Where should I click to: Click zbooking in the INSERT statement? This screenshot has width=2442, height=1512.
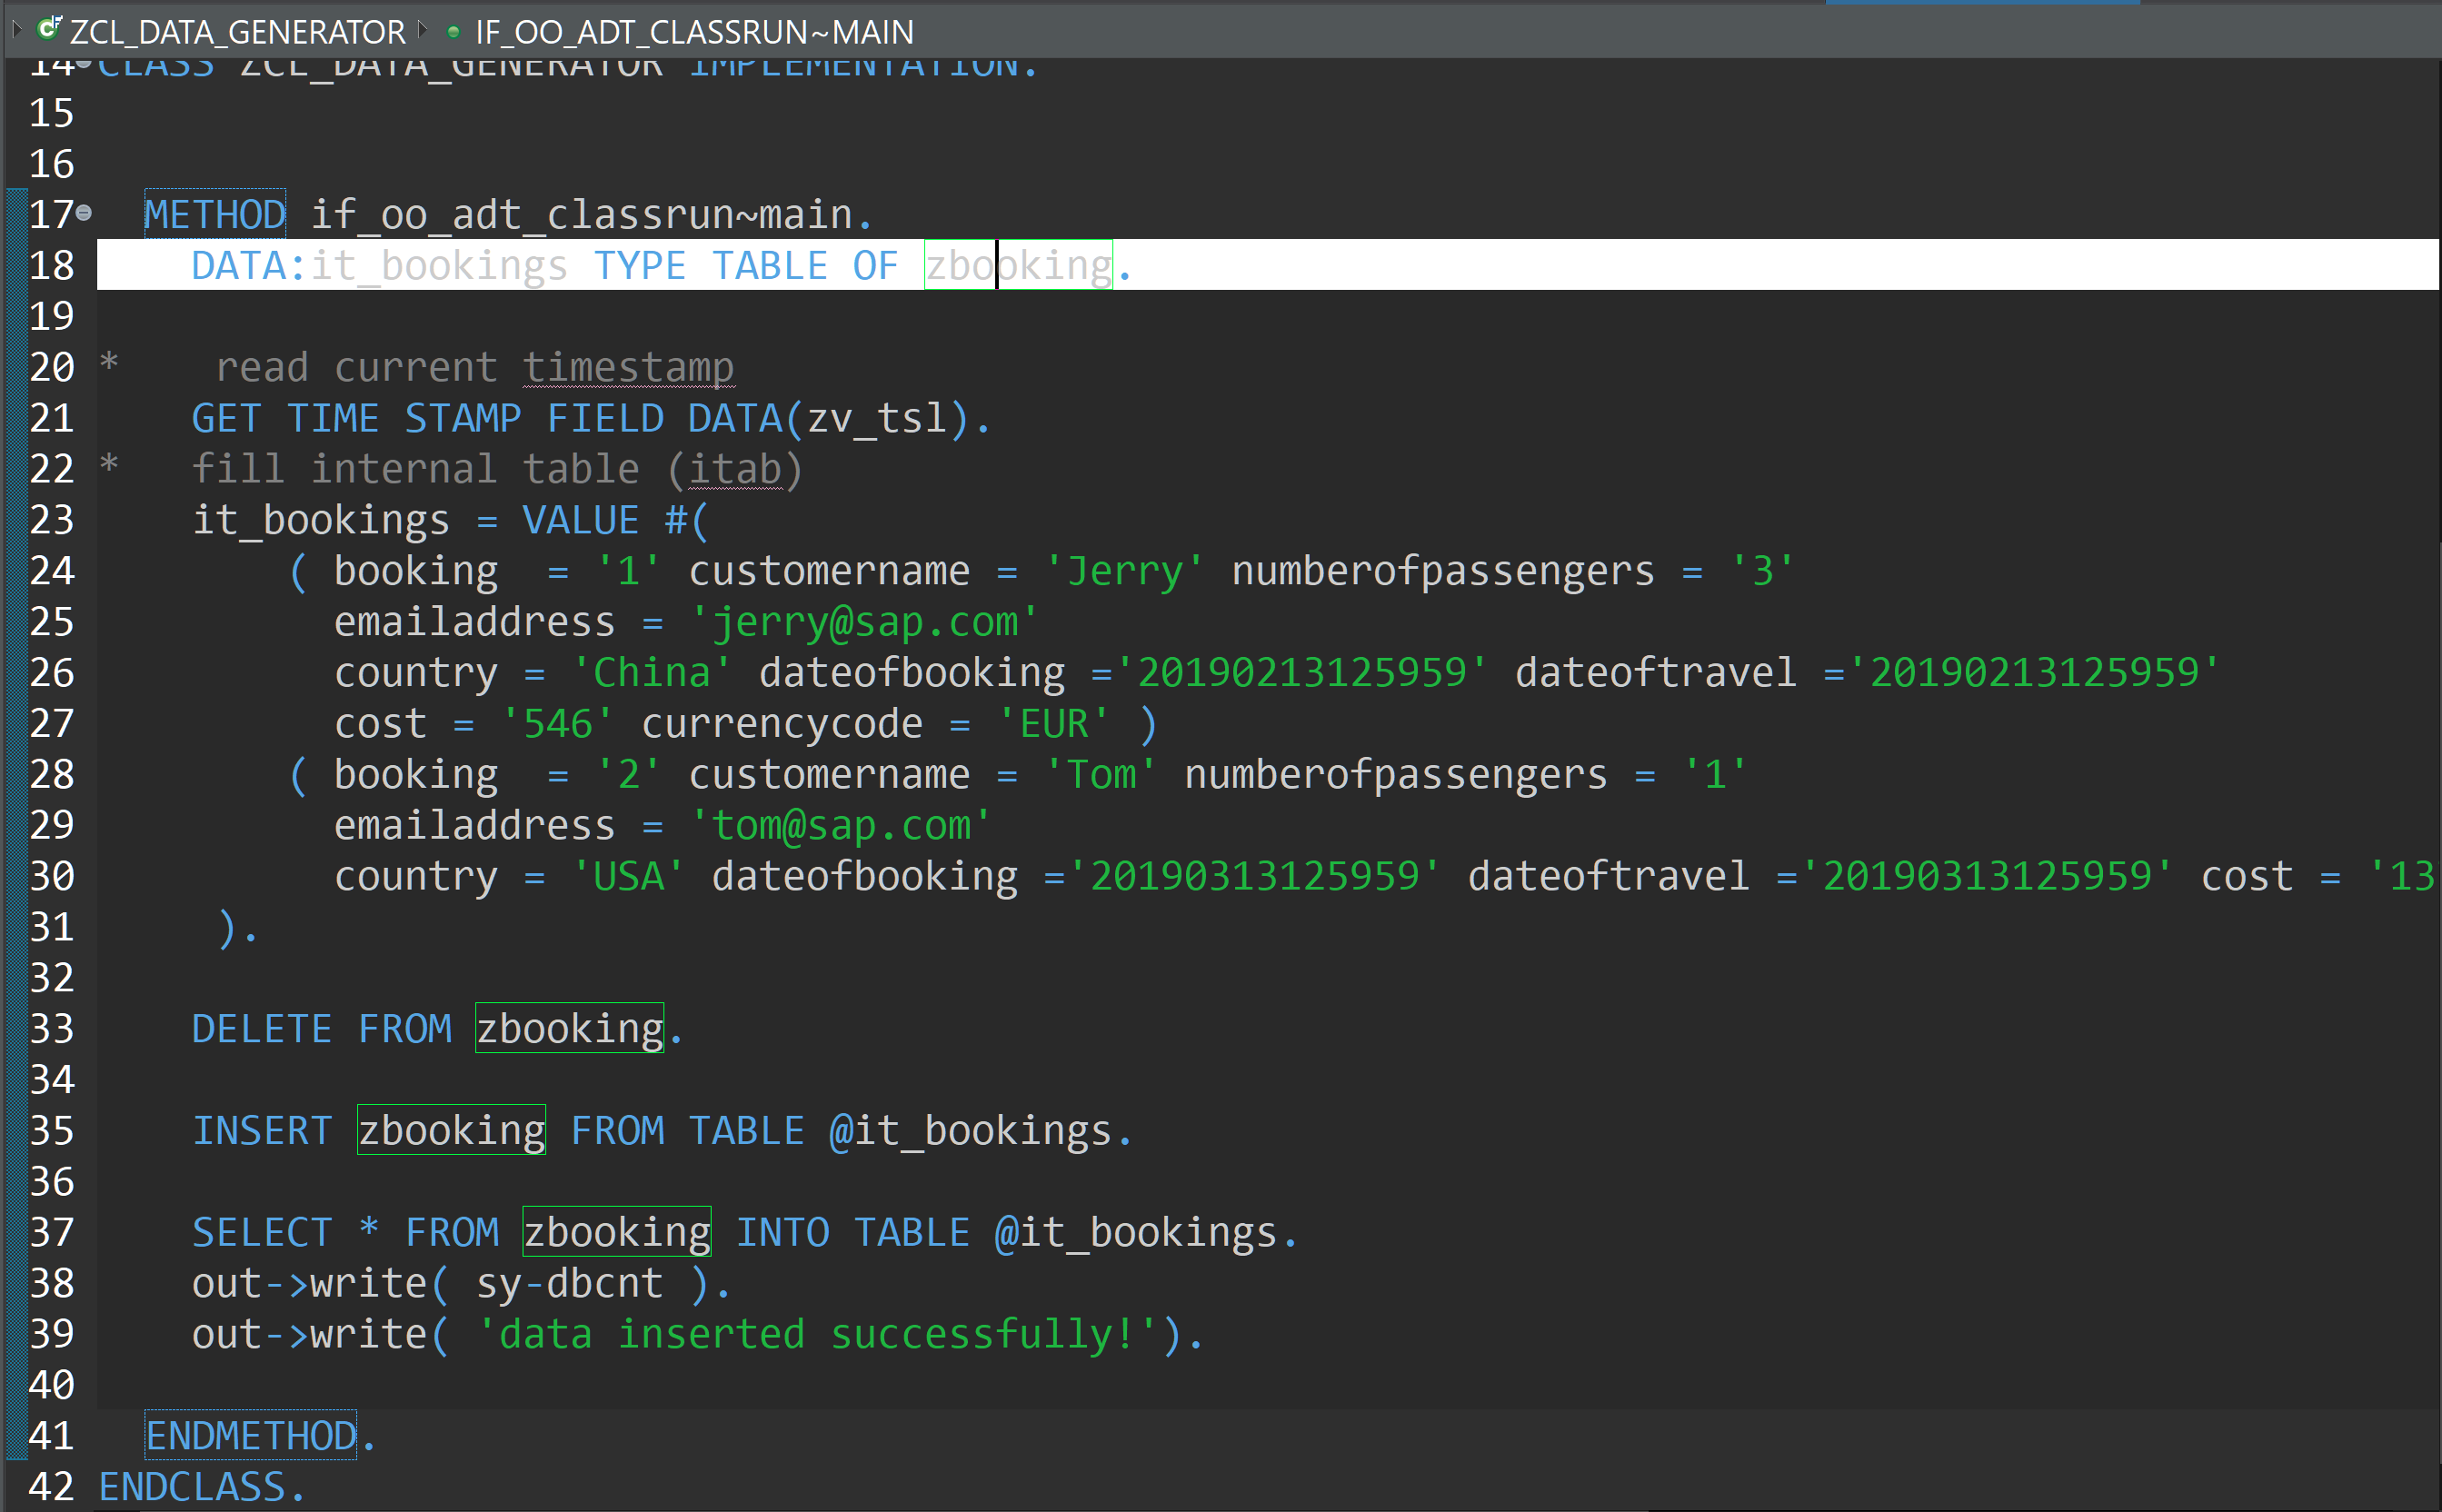(451, 1130)
